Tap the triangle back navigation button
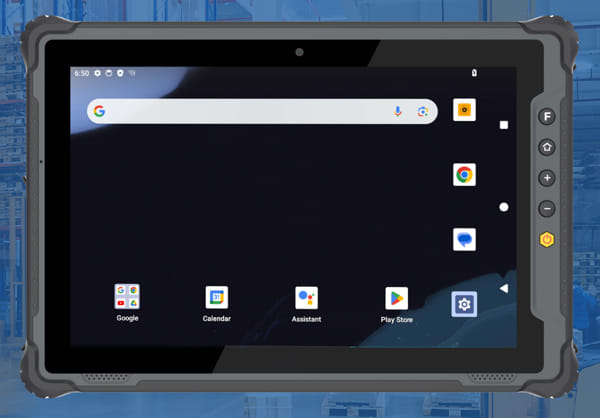600x418 pixels. click(504, 289)
